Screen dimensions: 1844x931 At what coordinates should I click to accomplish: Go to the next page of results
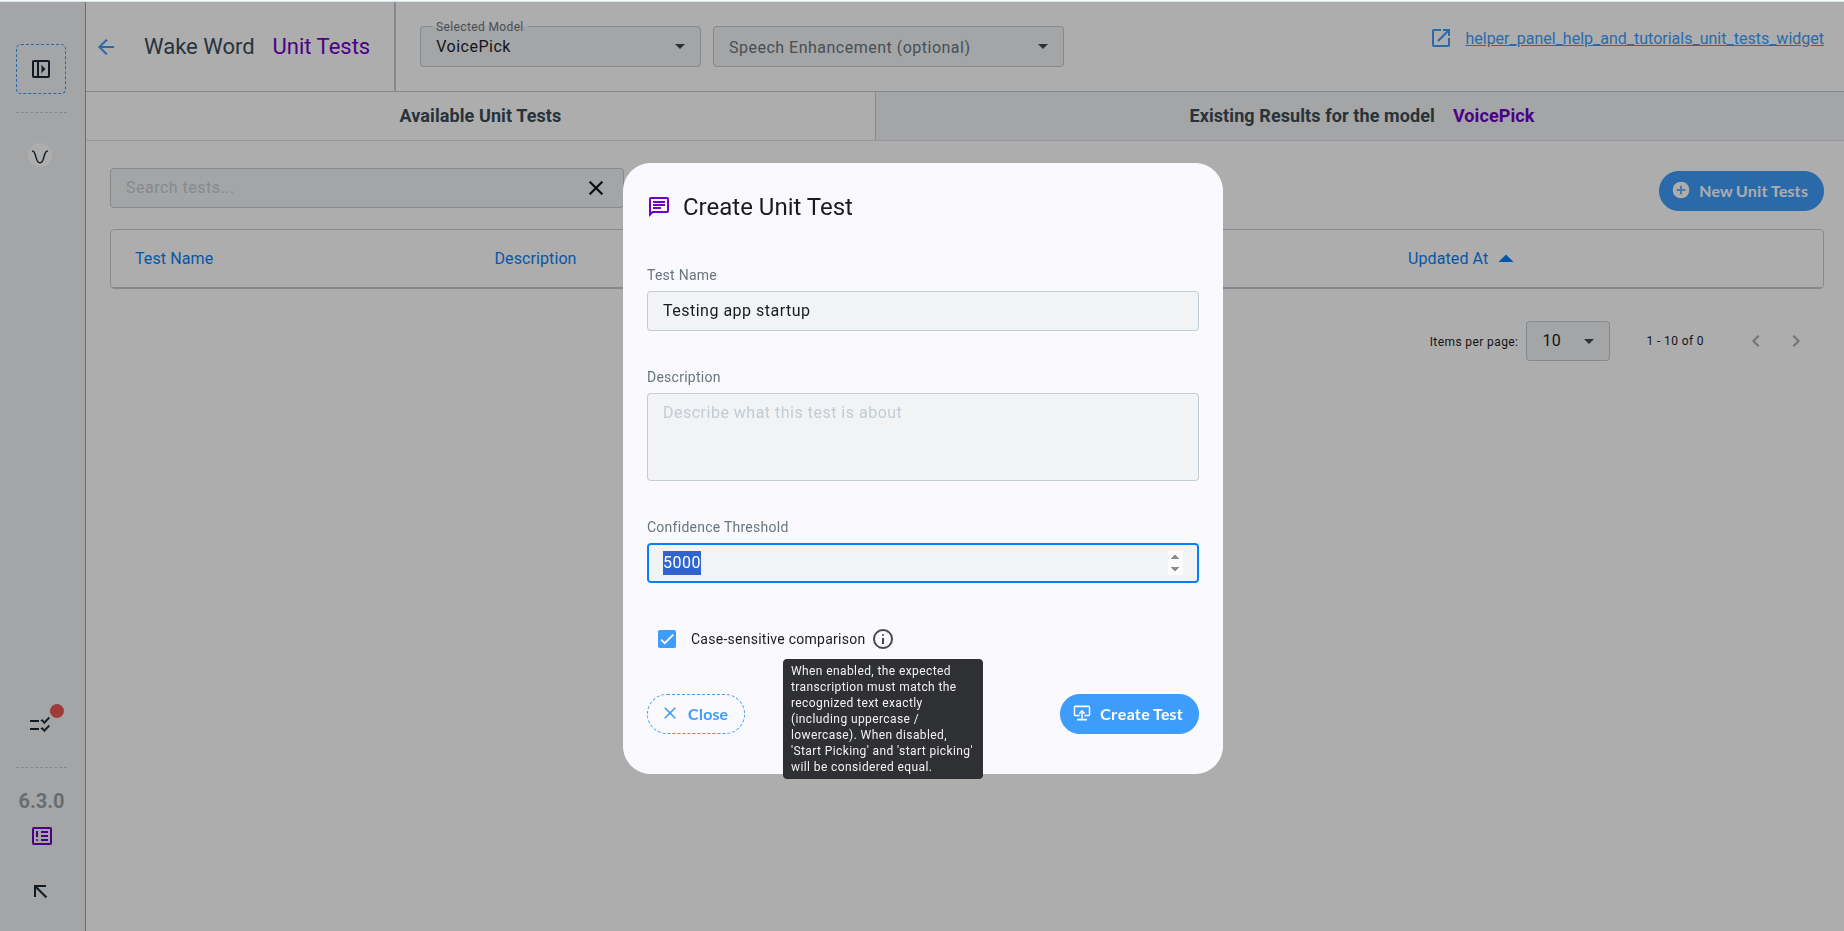point(1796,341)
